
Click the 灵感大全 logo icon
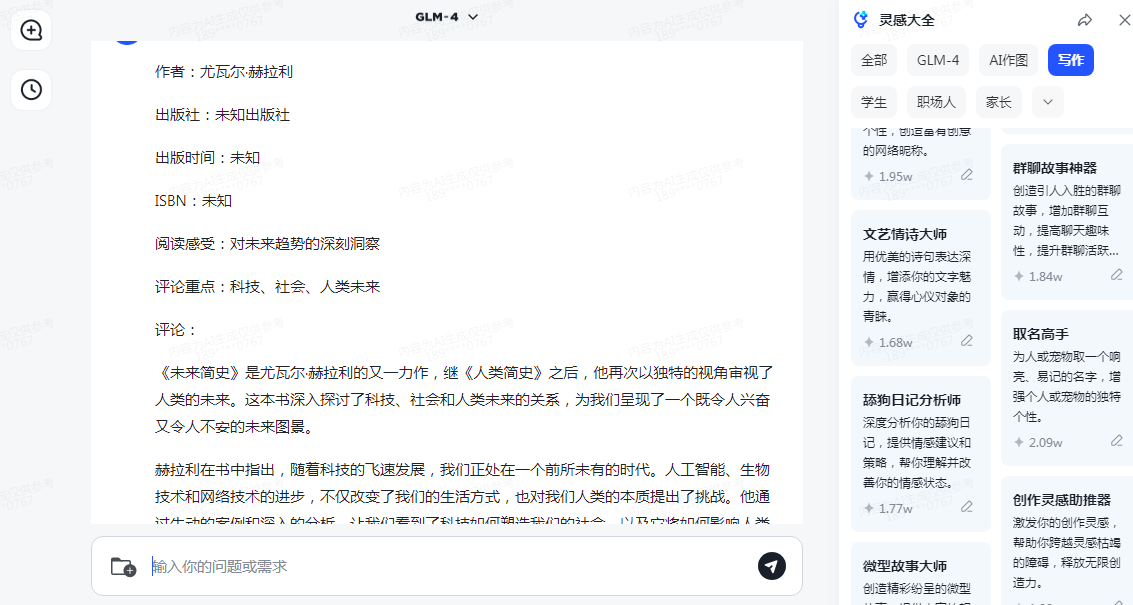coord(860,20)
